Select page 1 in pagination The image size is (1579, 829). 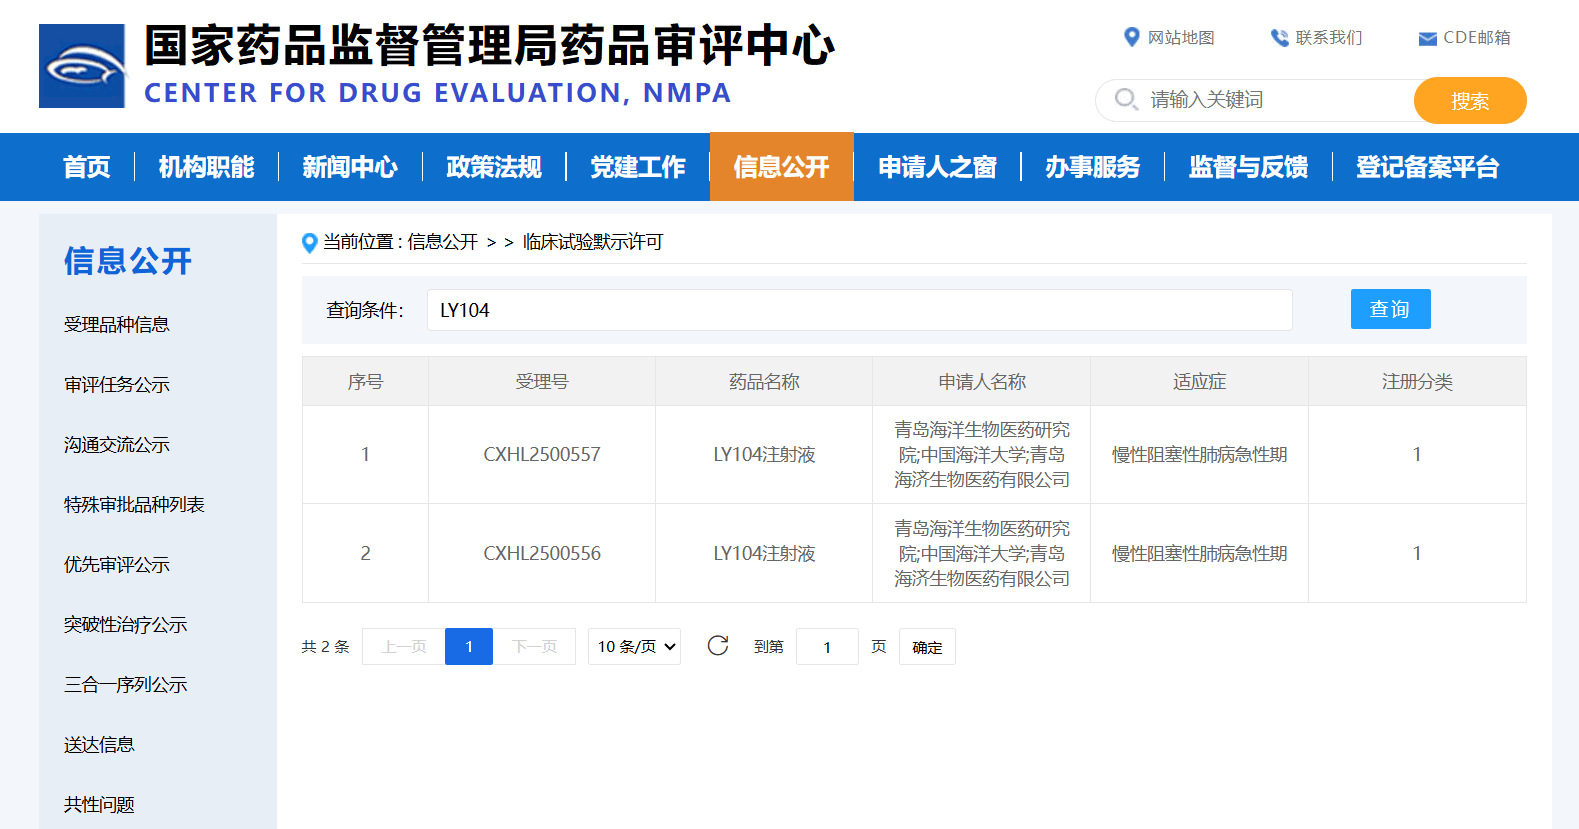point(468,647)
